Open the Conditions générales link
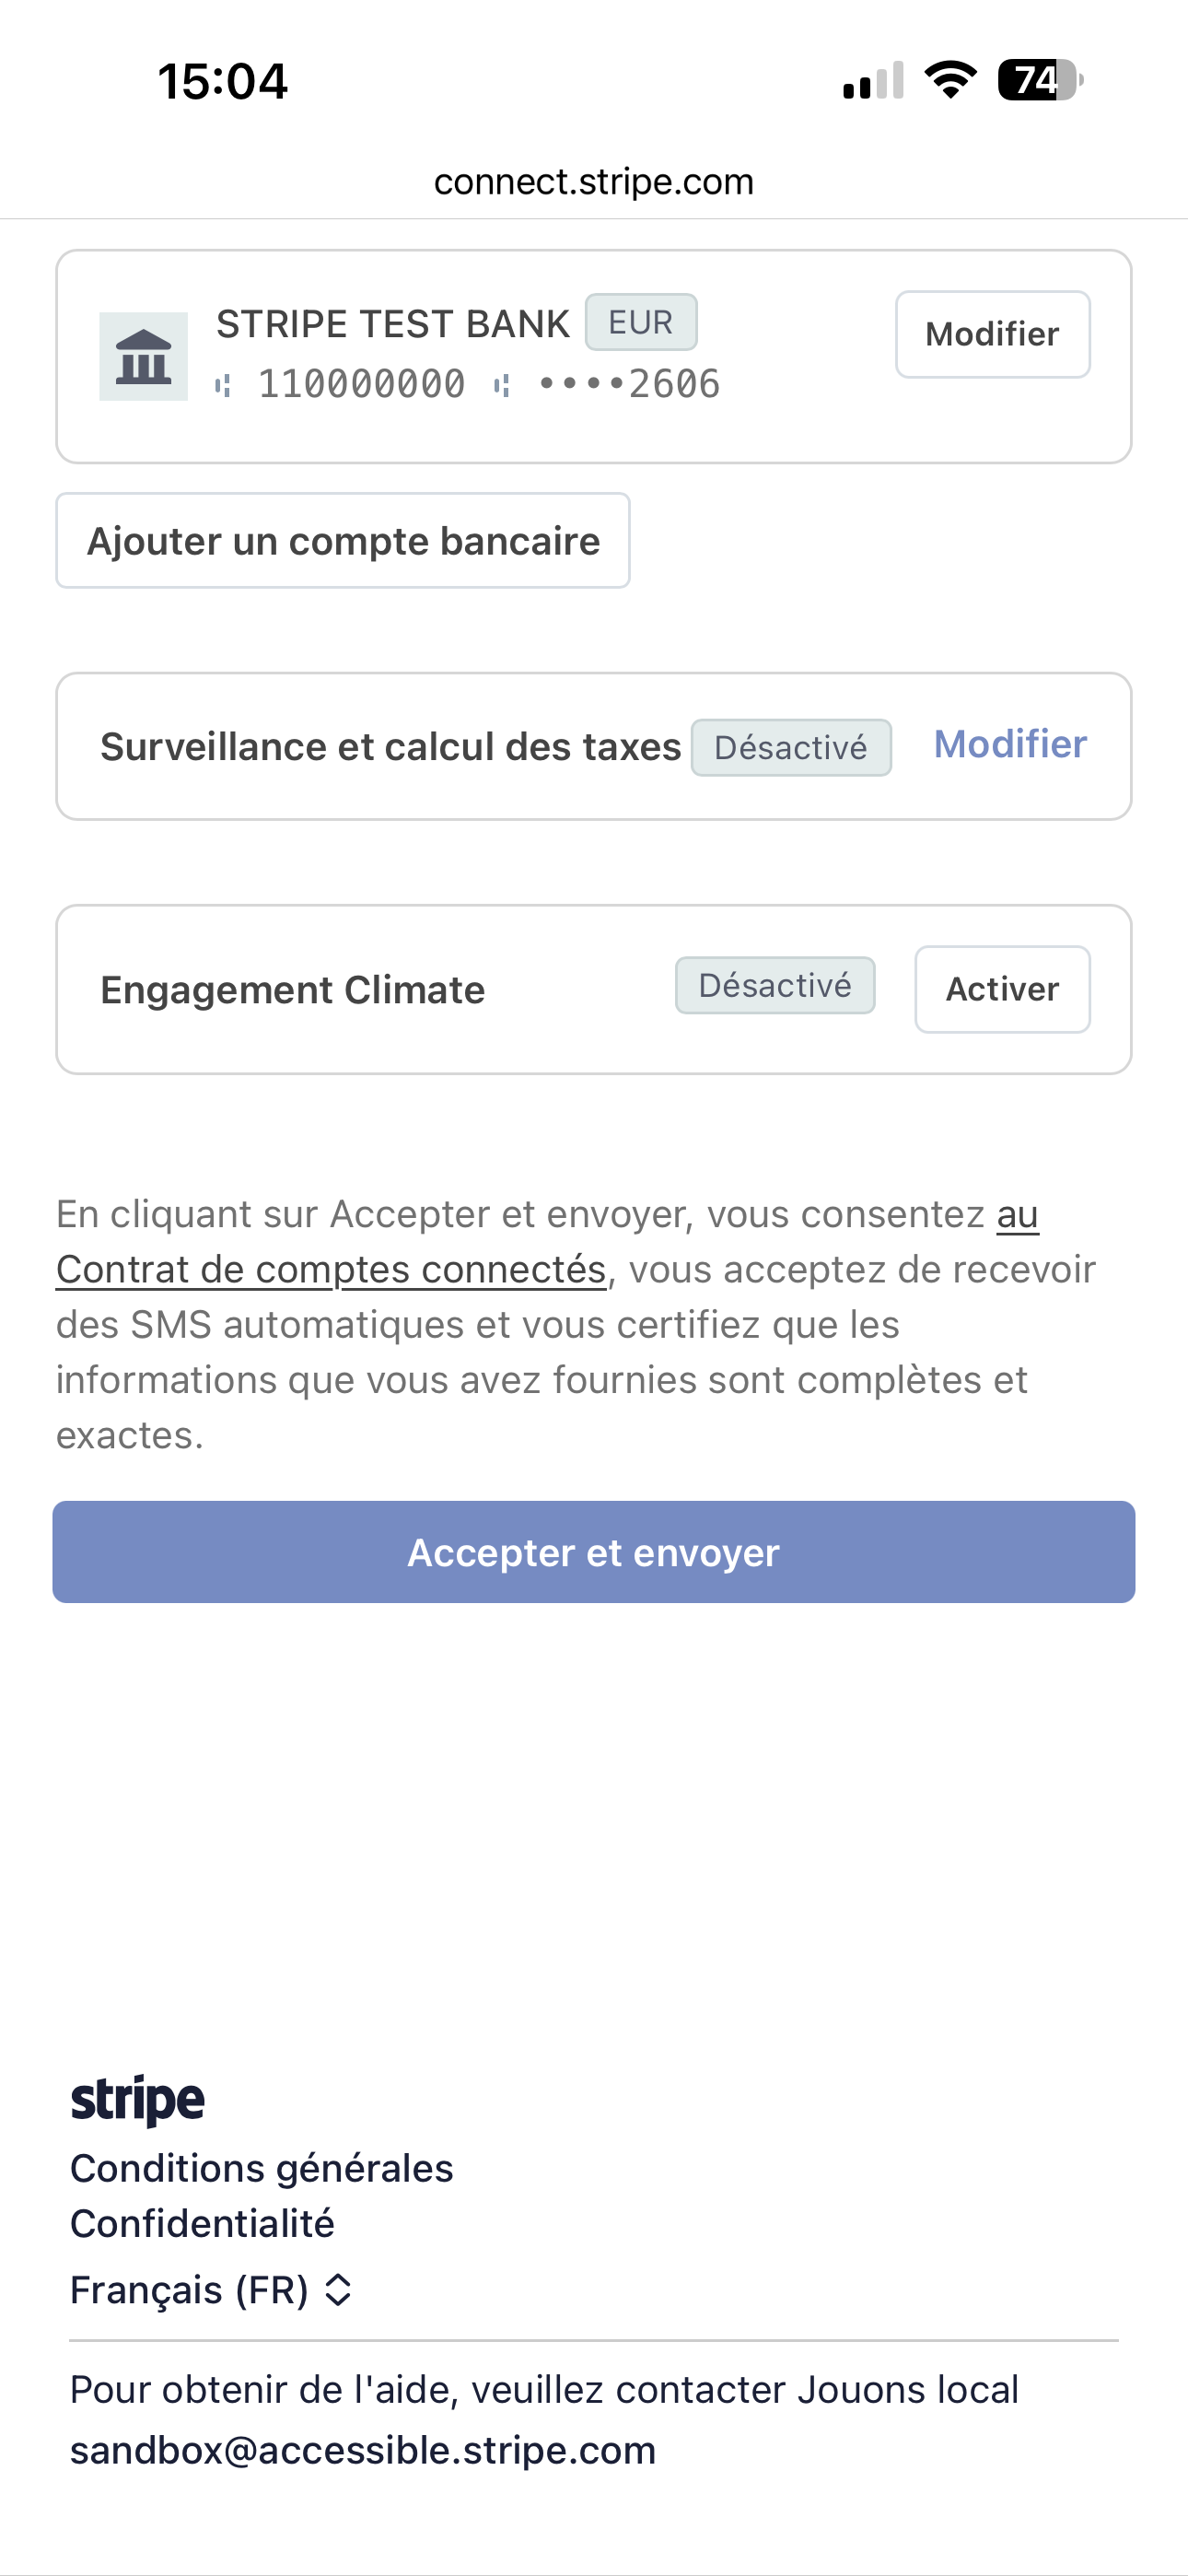Screen dimensions: 1188x2576 262,2168
